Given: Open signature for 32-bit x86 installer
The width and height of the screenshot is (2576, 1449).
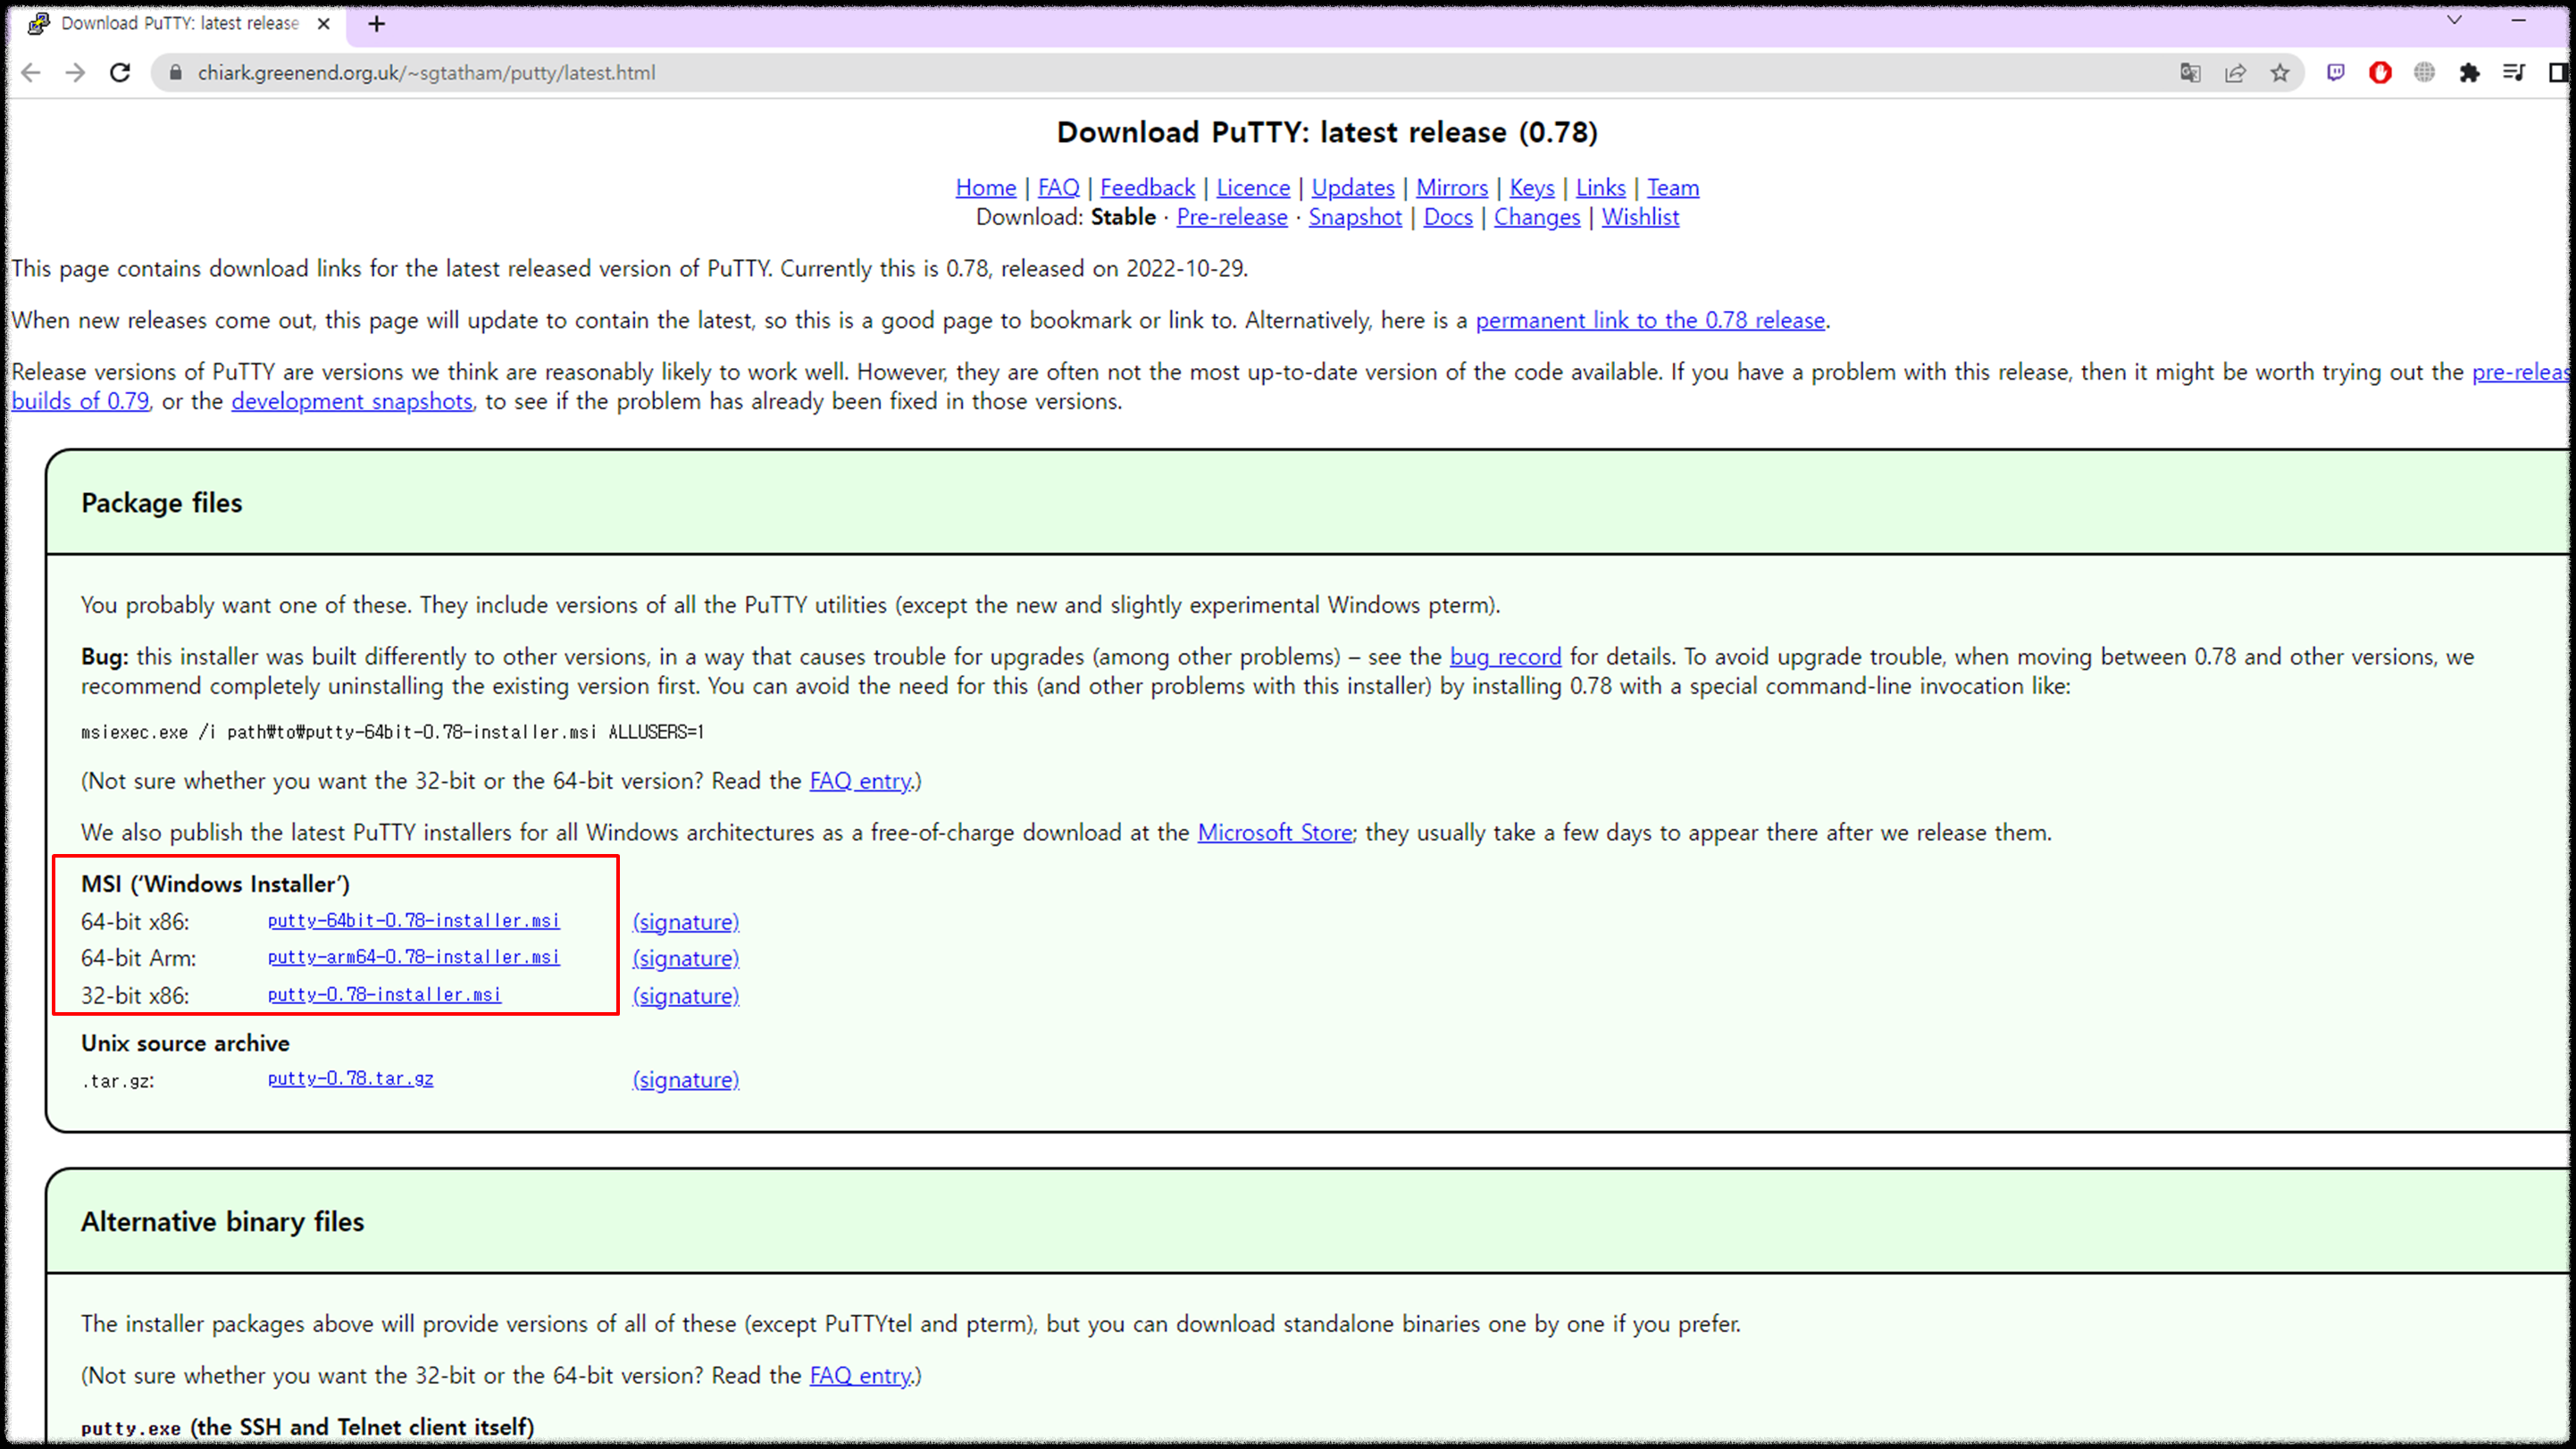Looking at the screenshot, I should (x=686, y=996).
